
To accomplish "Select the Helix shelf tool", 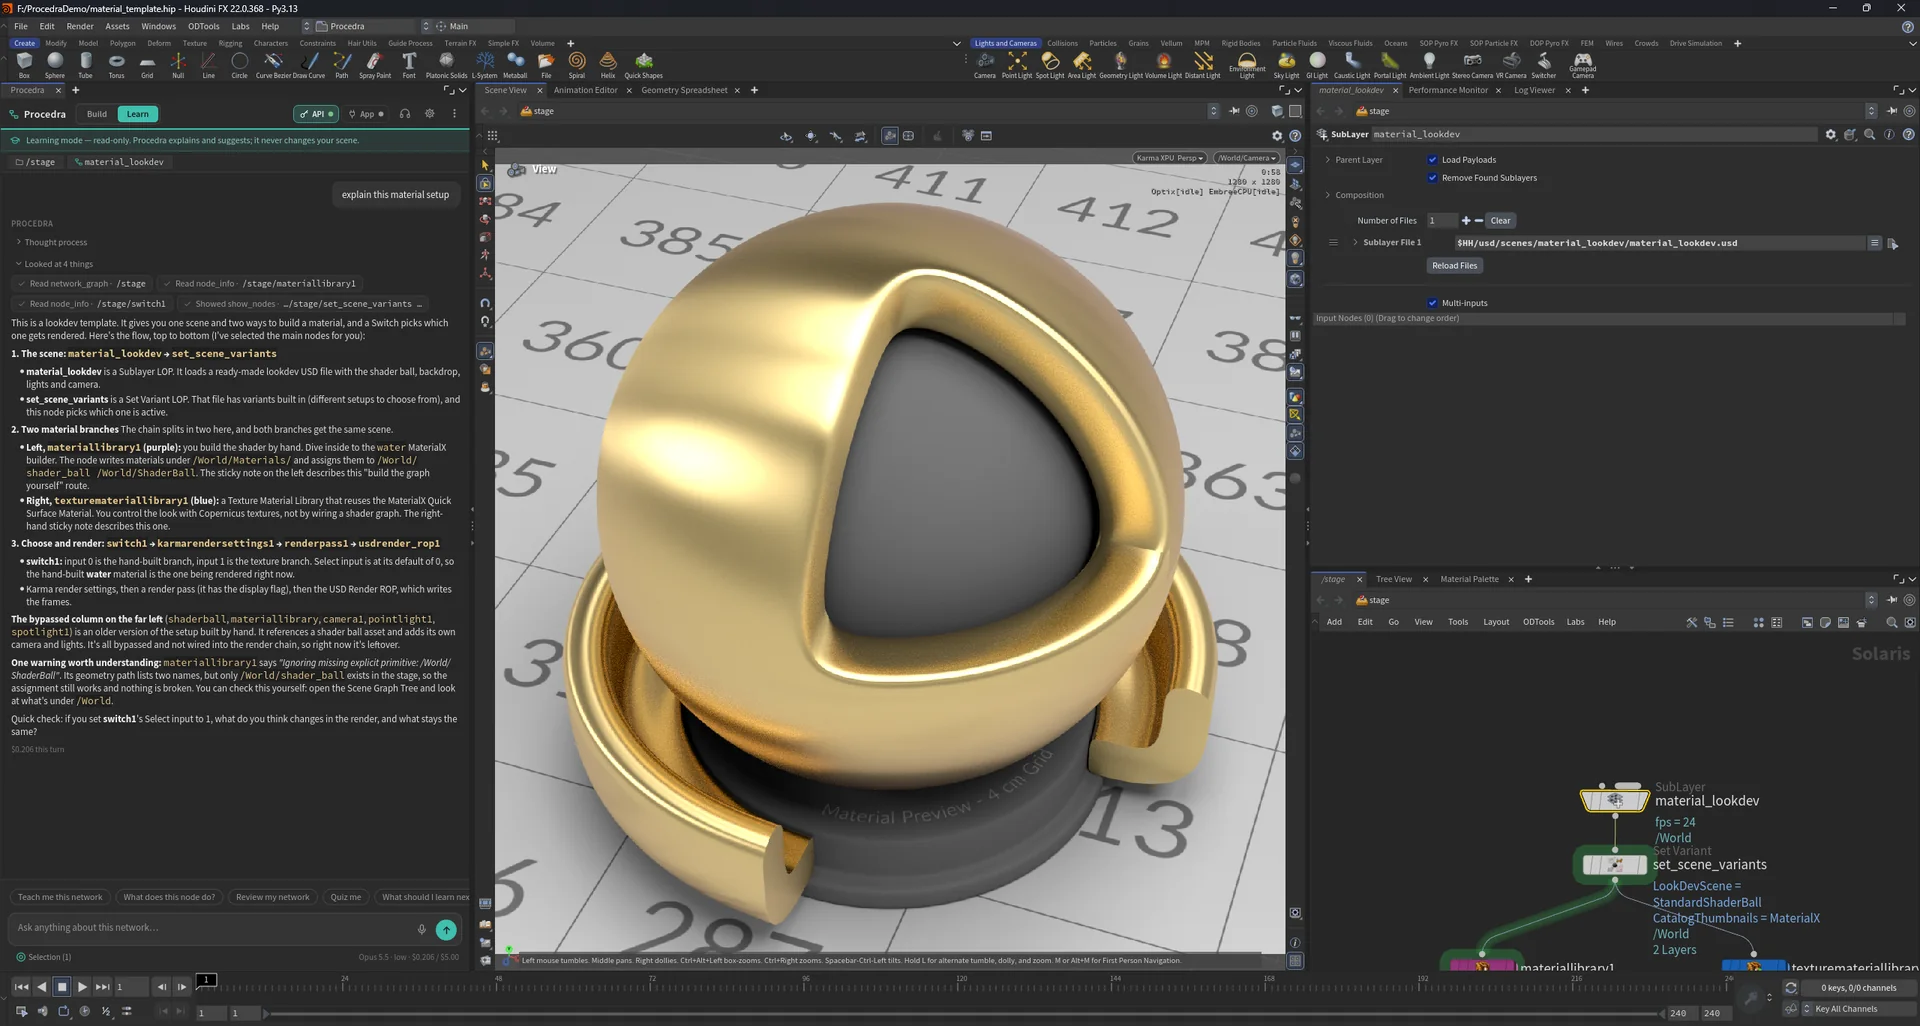I will pyautogui.click(x=608, y=65).
